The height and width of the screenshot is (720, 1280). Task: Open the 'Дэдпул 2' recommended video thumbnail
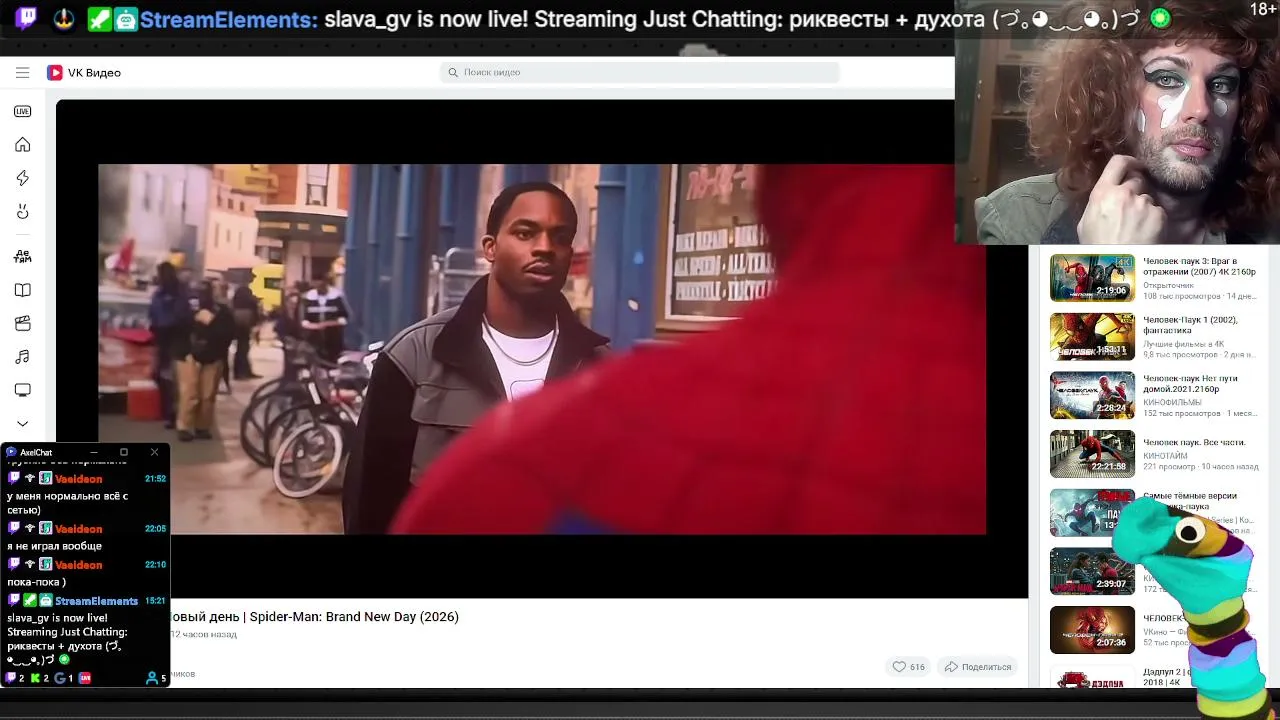click(x=1092, y=678)
